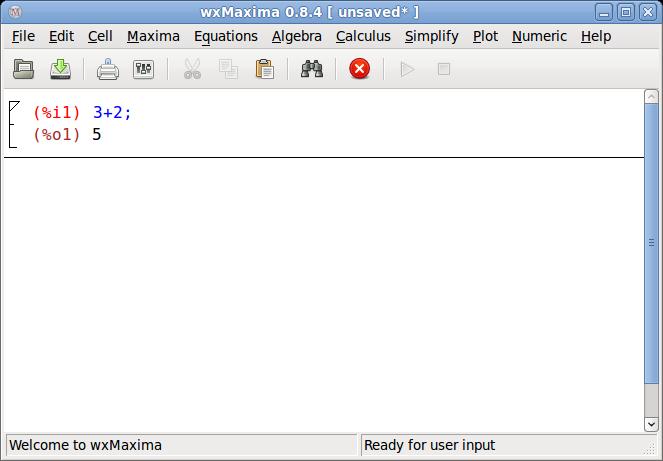Click the (%i1) input label
Viewport: 663px width, 461px height.
pyautogui.click(x=57, y=113)
